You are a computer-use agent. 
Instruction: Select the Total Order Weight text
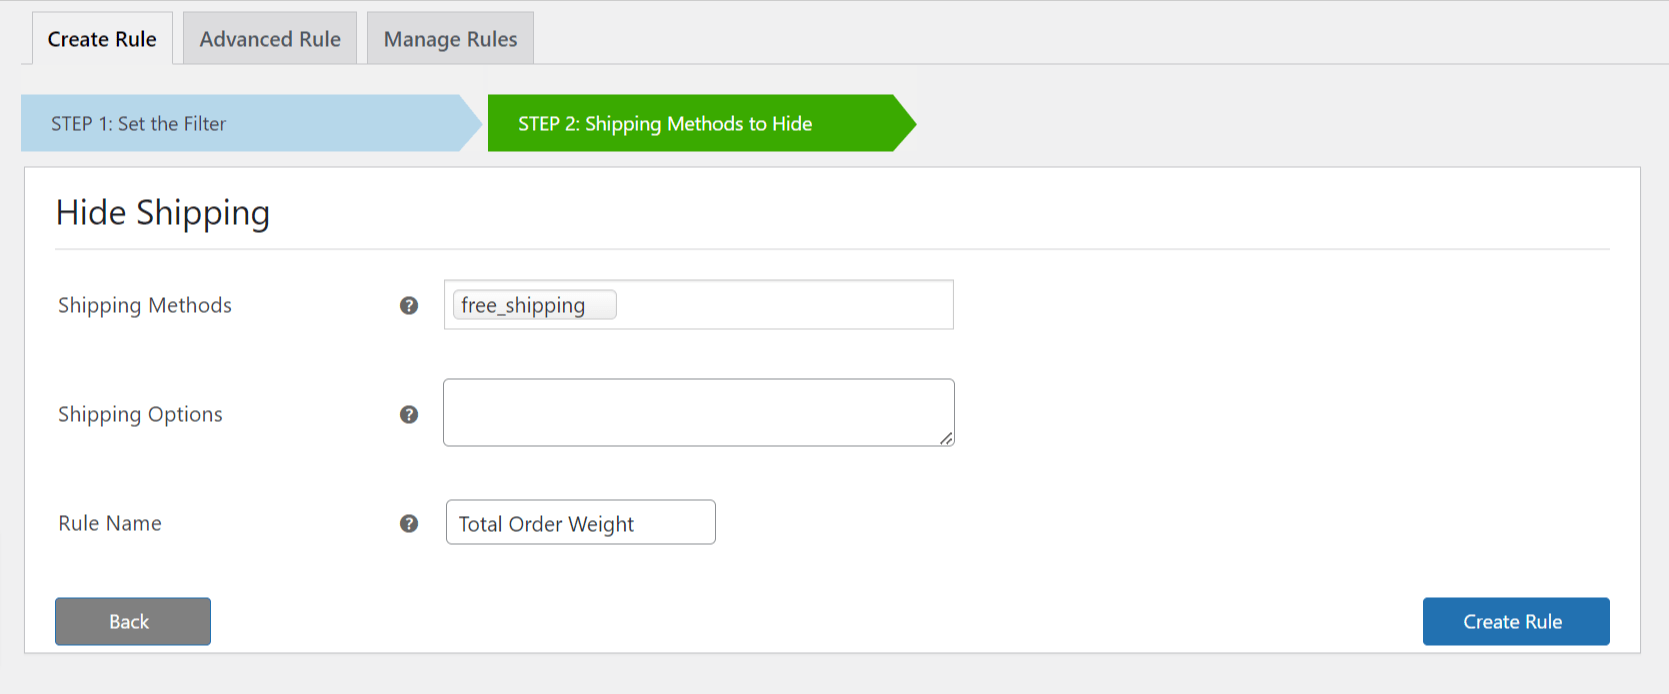coord(545,523)
